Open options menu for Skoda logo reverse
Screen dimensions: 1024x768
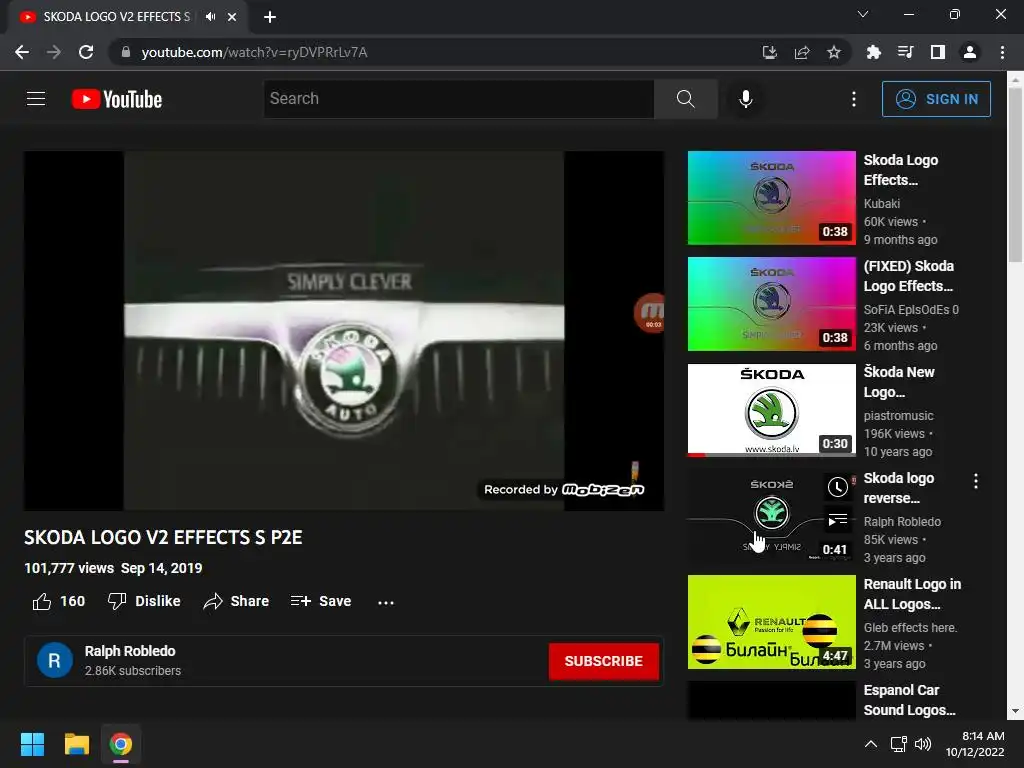976,481
